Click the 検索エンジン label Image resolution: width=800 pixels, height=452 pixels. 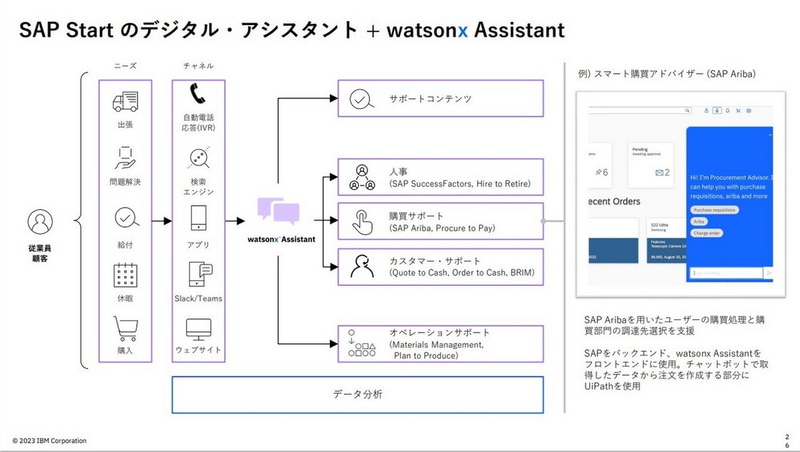[x=198, y=186]
